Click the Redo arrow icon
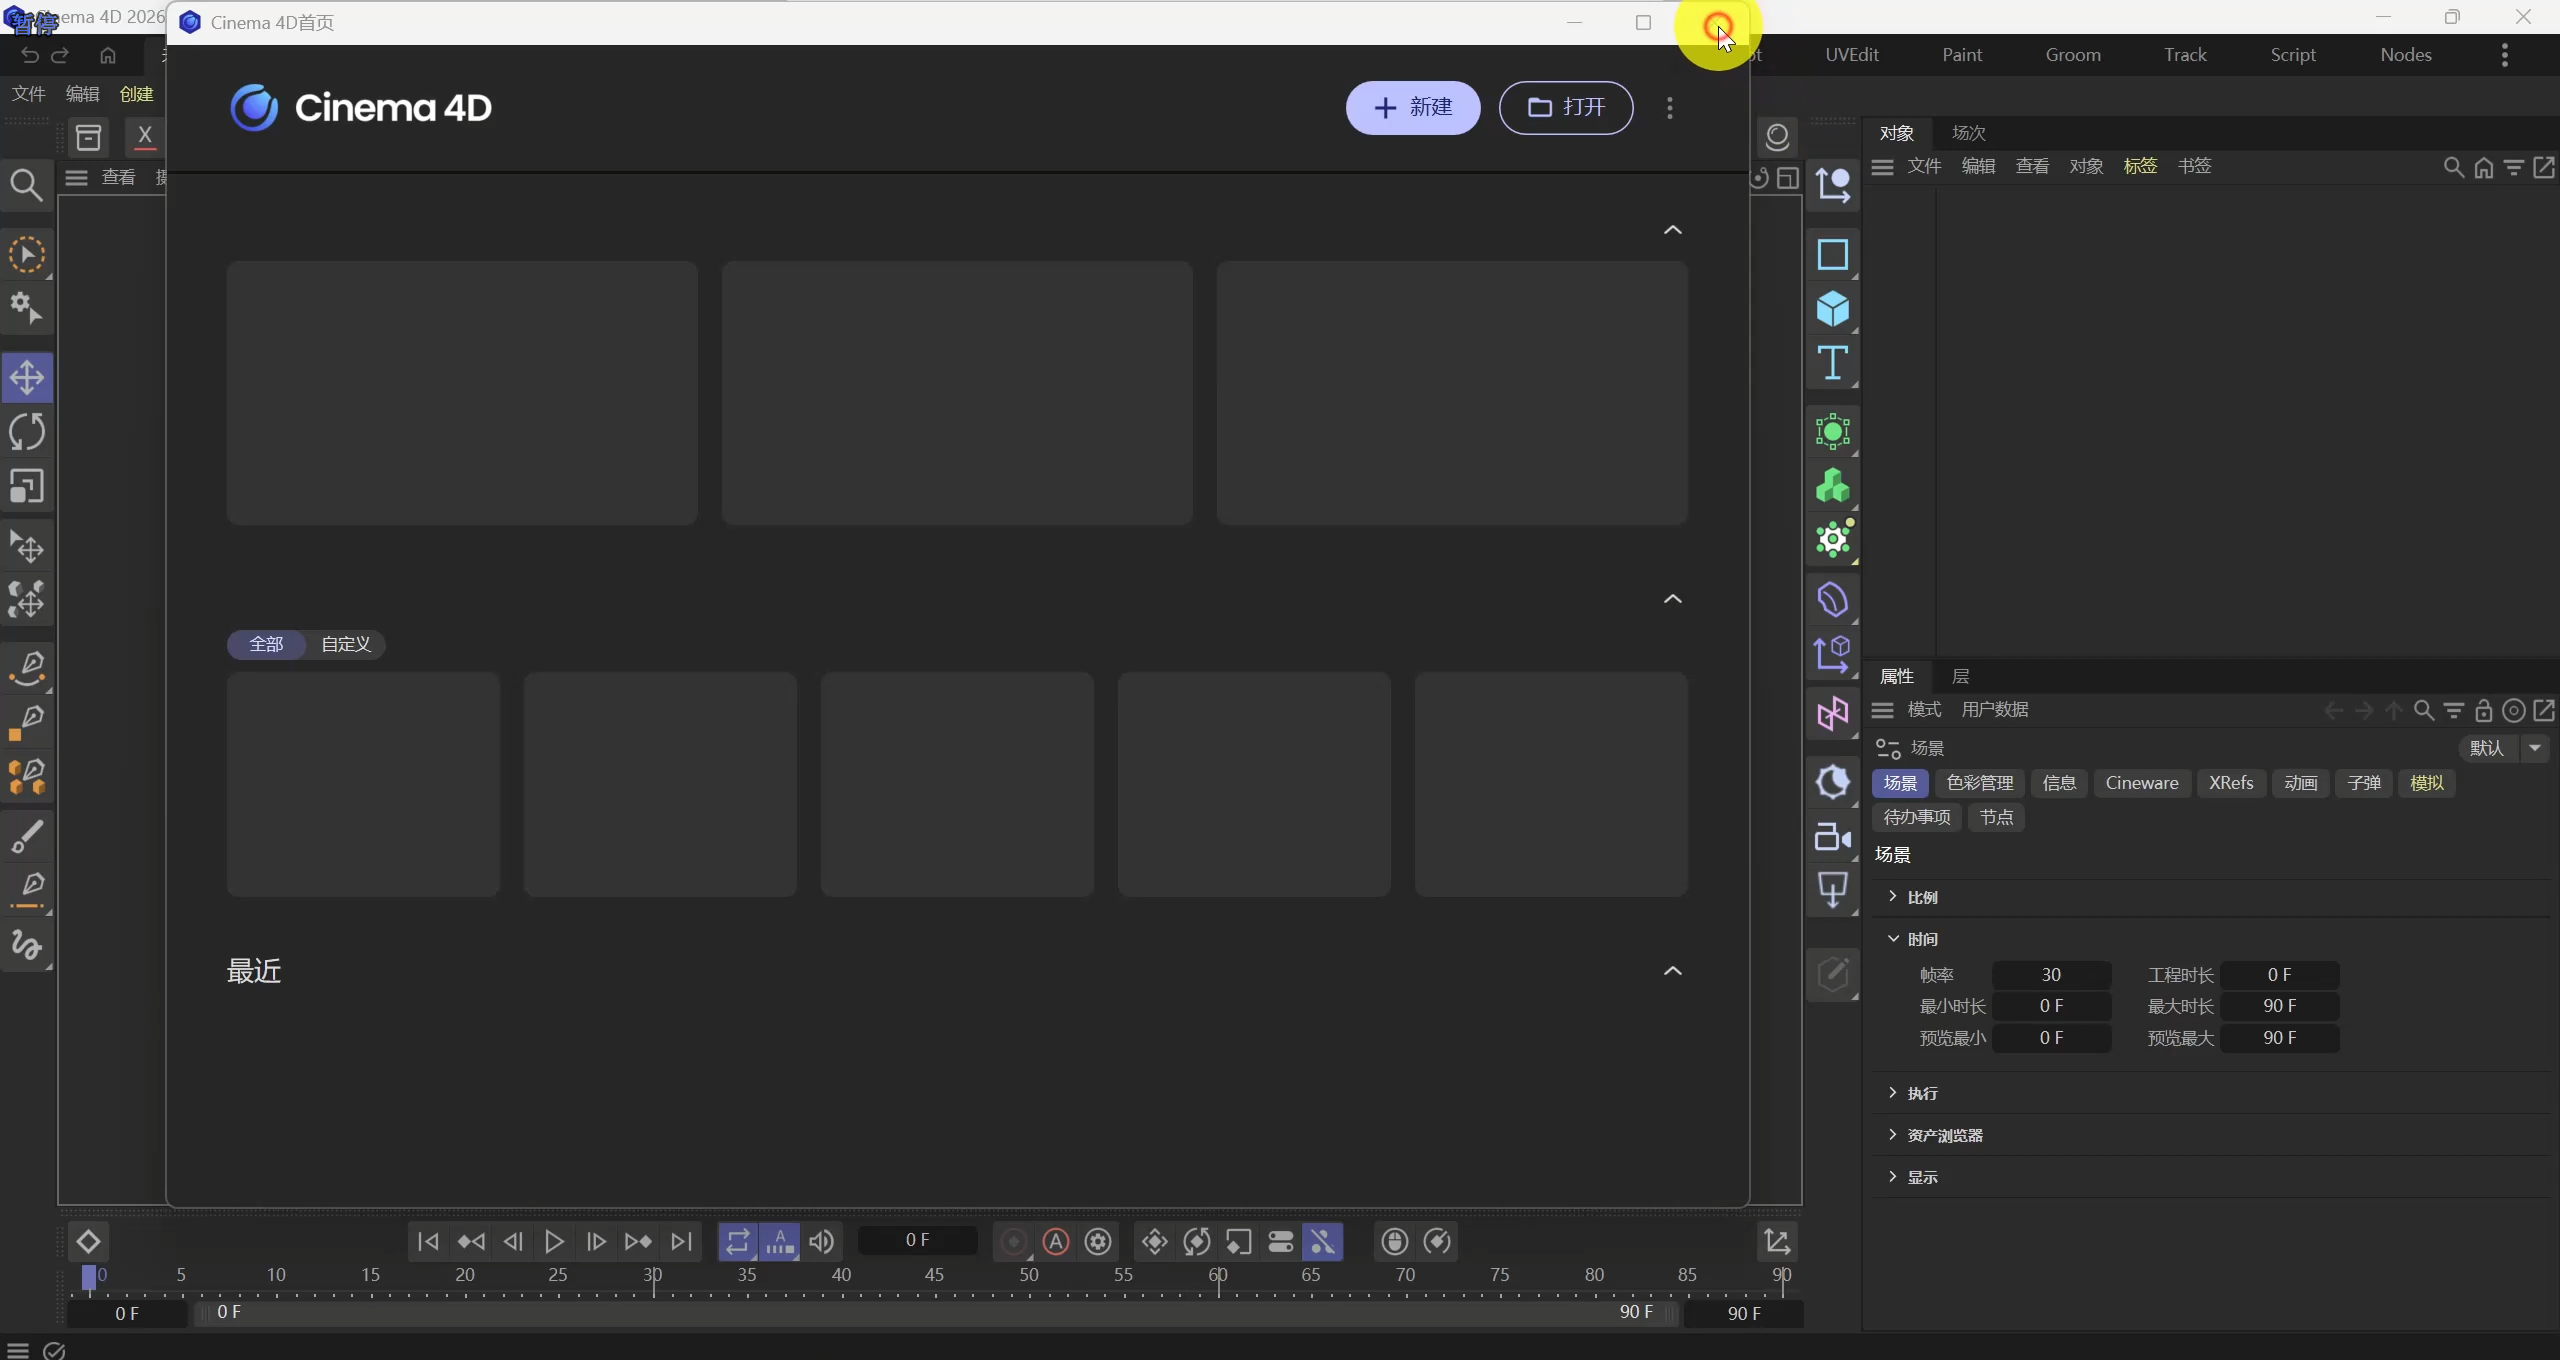 click(x=60, y=55)
